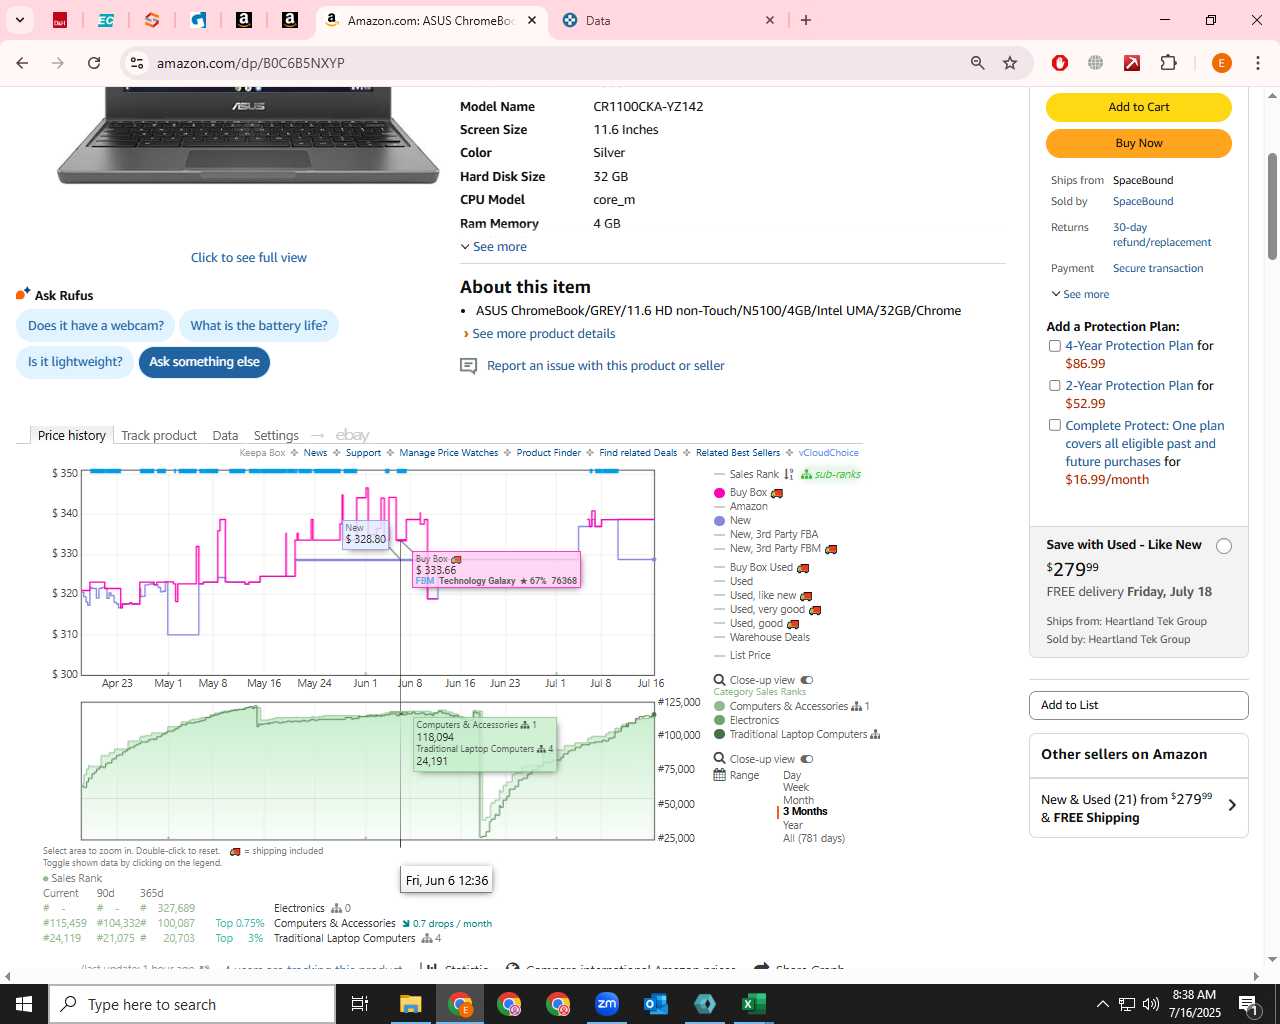Screen dimensions: 1280x1024
Task: Open Chrome three-dot menu
Action: [x=1258, y=63]
